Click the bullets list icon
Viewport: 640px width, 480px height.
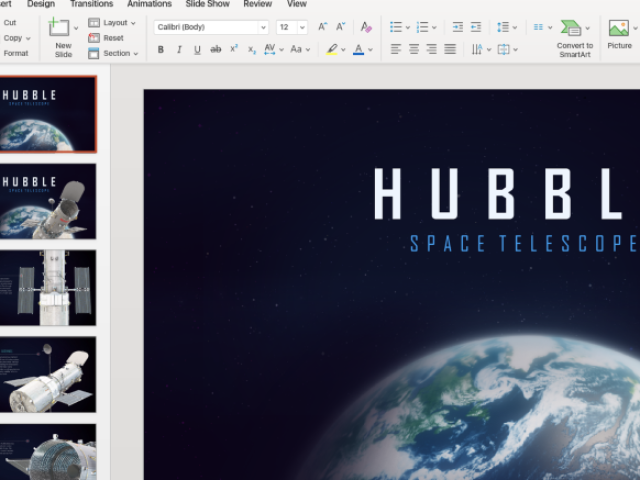(396, 27)
